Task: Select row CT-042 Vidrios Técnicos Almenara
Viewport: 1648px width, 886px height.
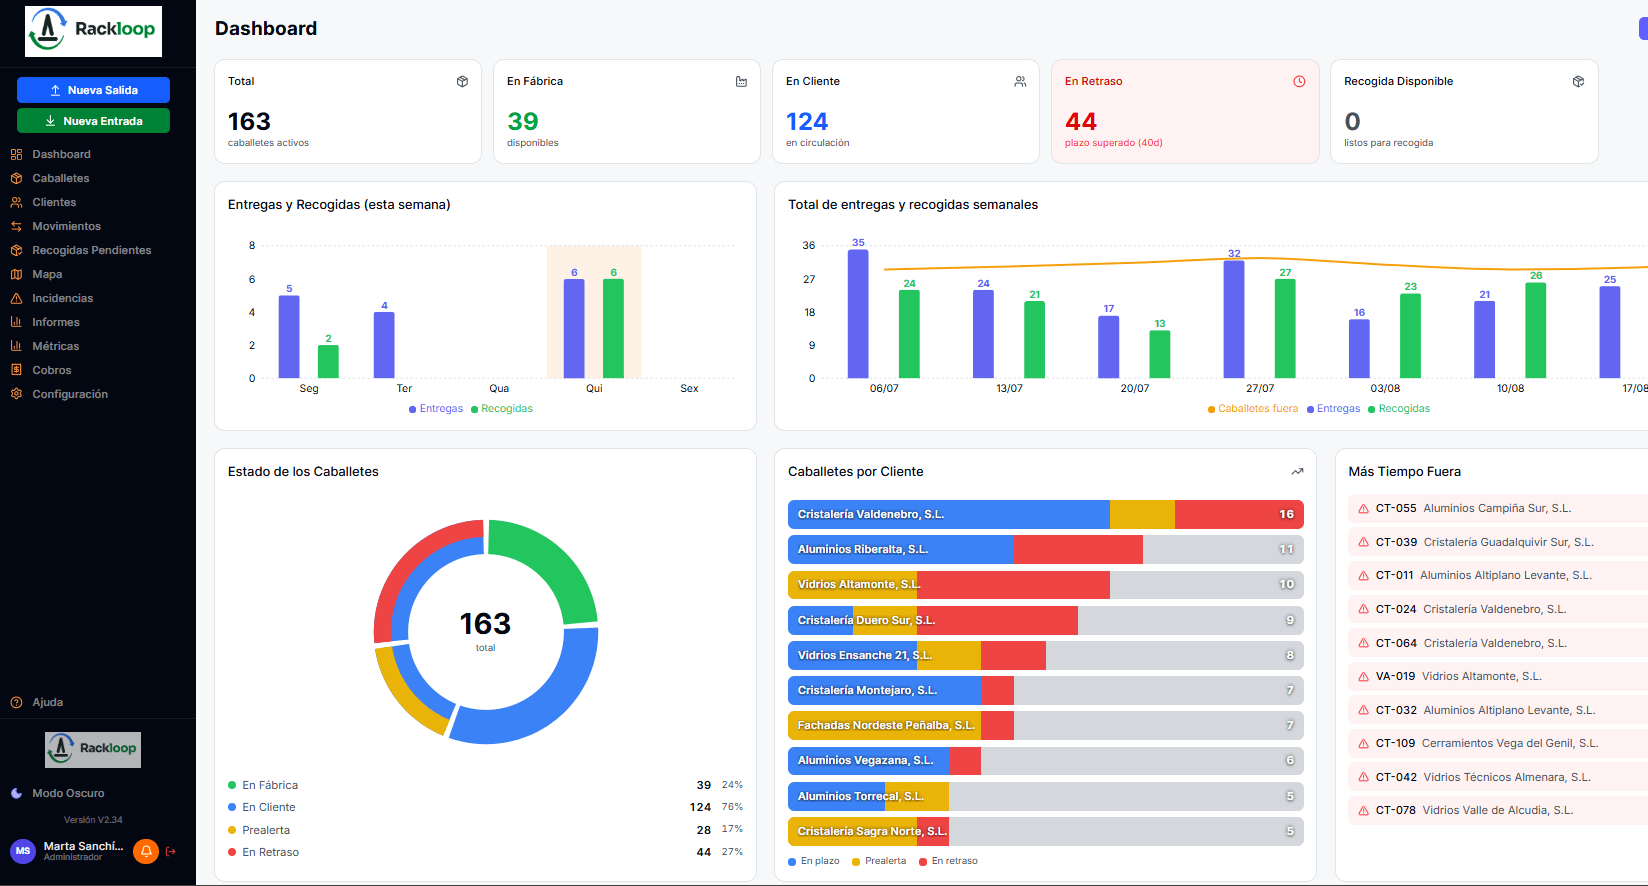Action: [1497, 777]
